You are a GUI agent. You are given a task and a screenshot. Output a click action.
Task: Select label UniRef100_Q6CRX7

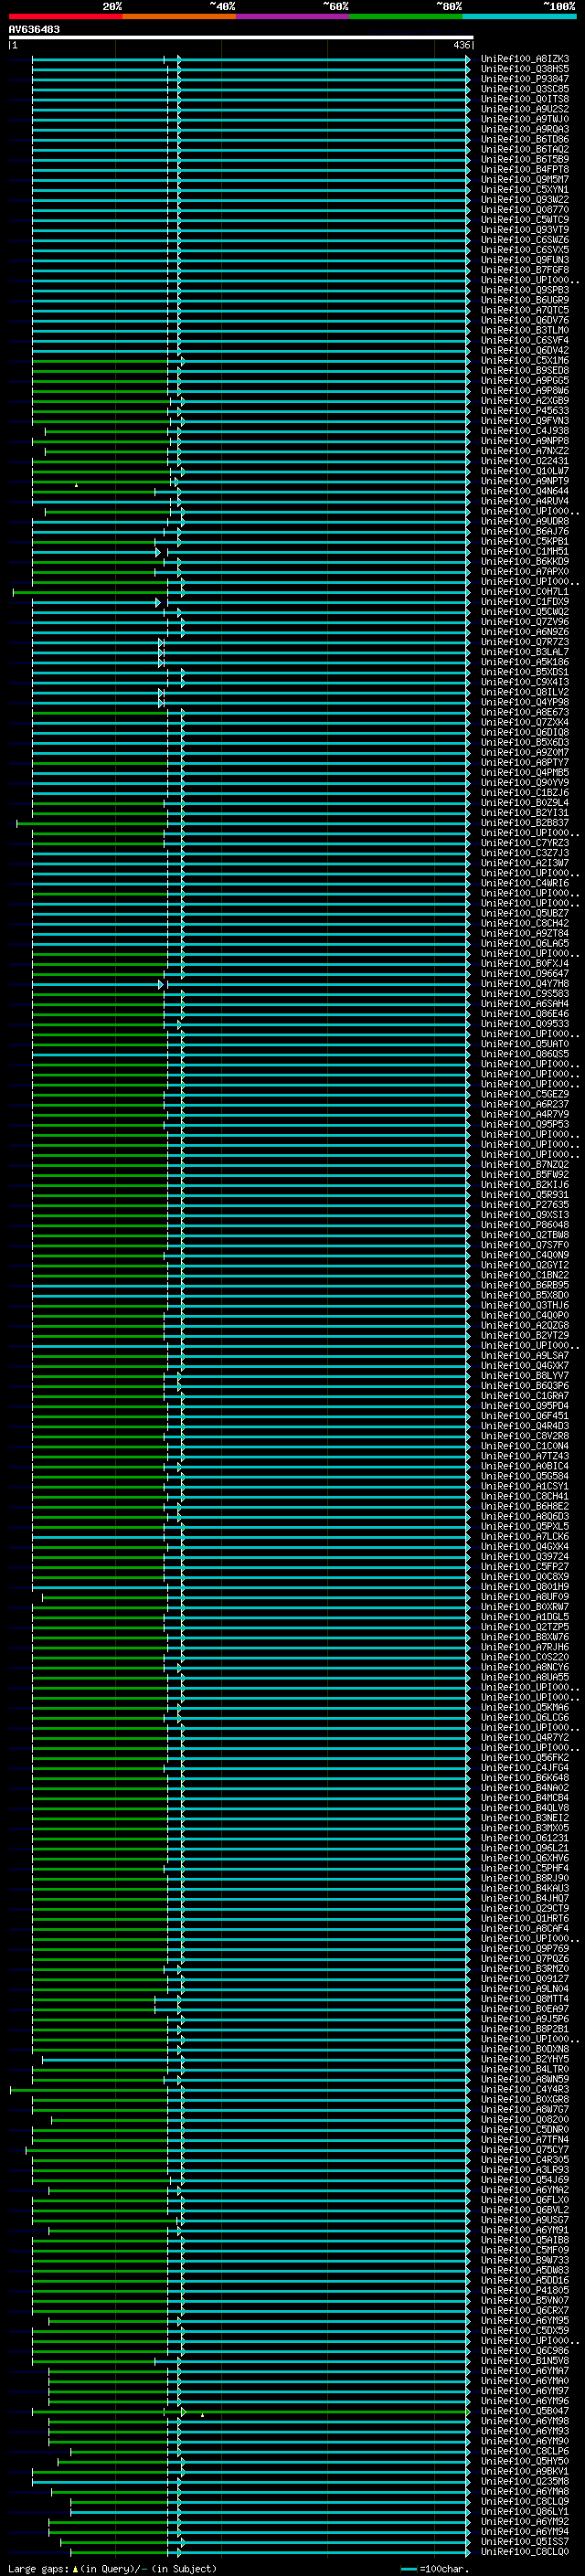(525, 2310)
